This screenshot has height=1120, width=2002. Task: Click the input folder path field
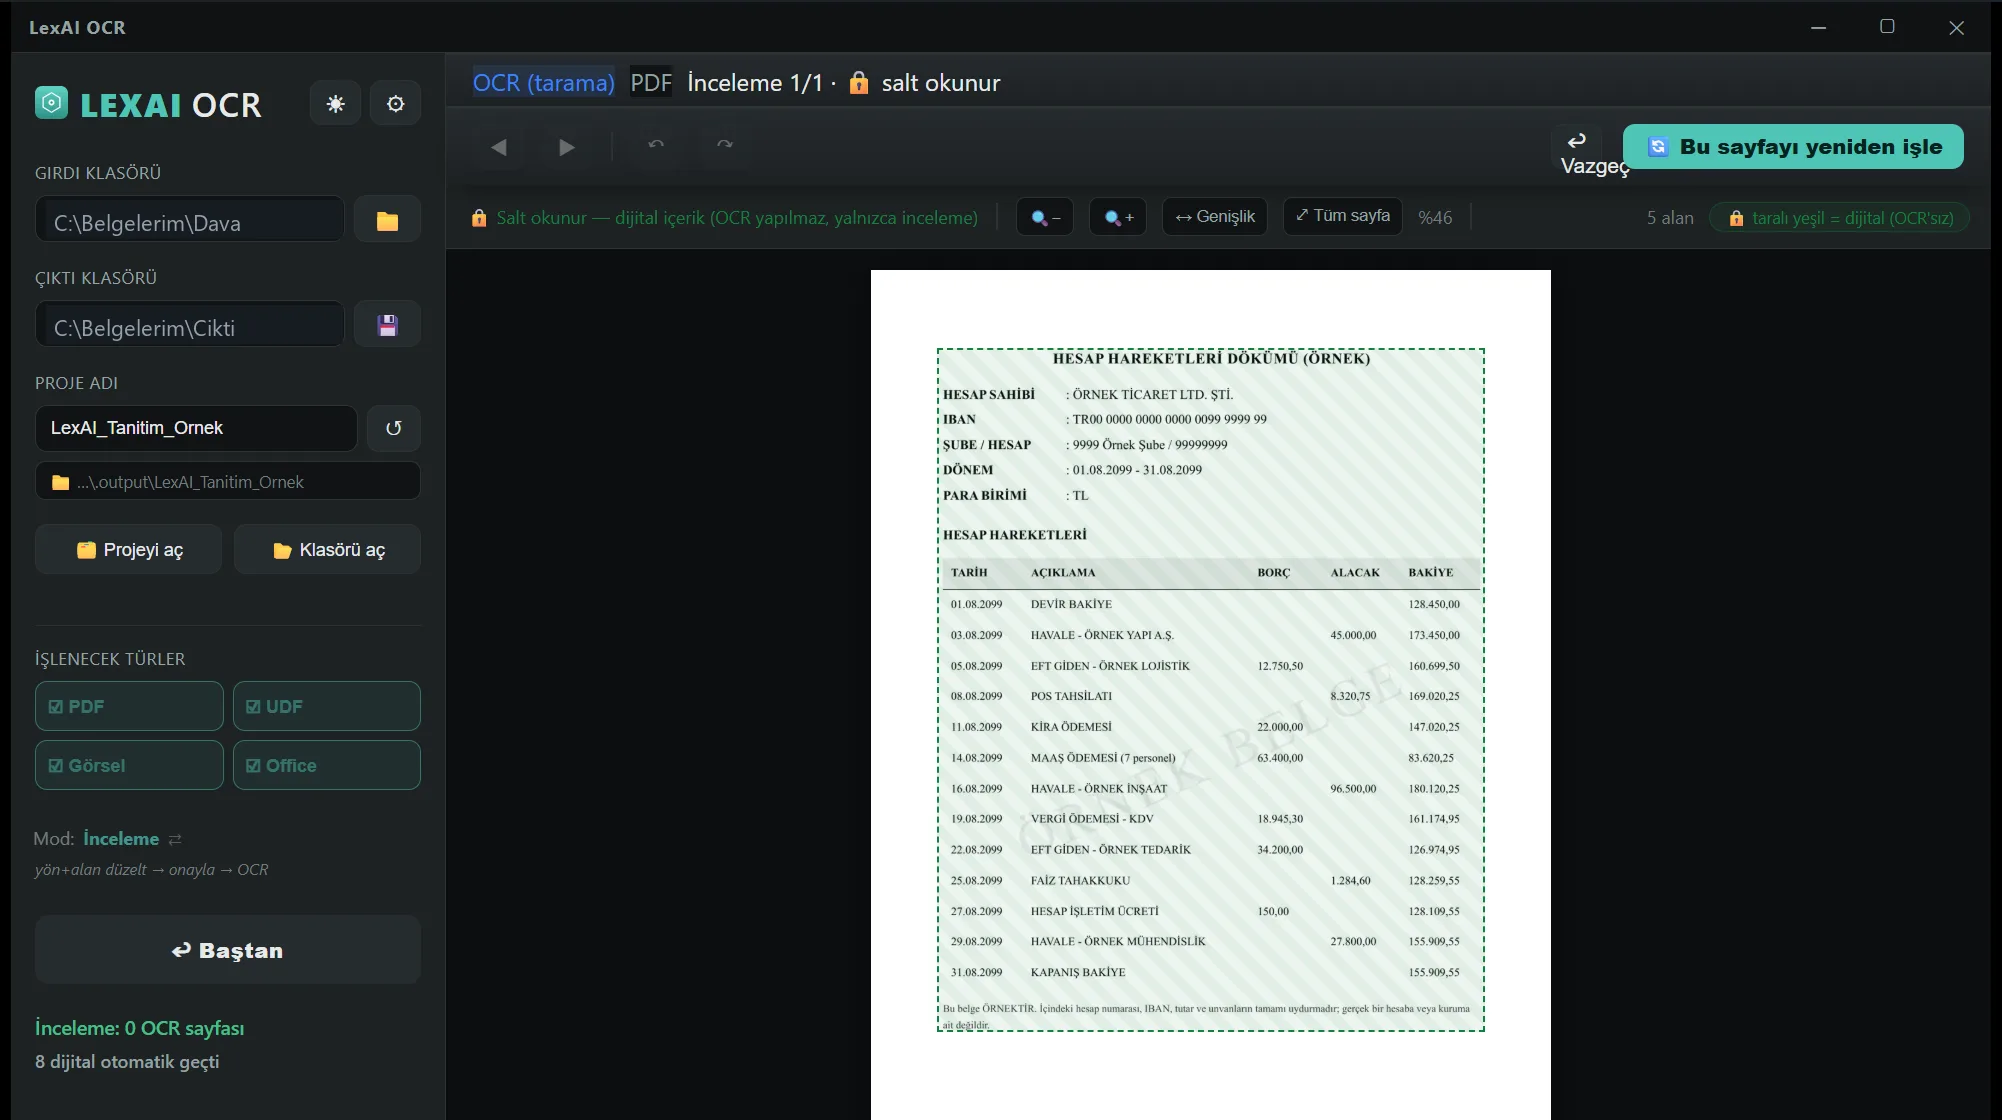(x=190, y=220)
